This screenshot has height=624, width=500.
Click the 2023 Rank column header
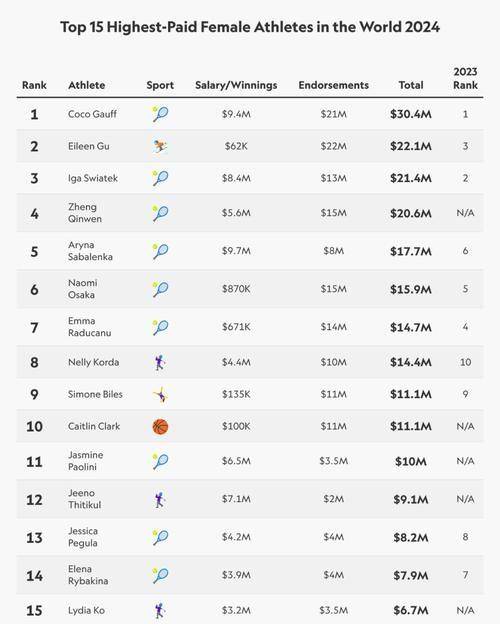pos(465,78)
